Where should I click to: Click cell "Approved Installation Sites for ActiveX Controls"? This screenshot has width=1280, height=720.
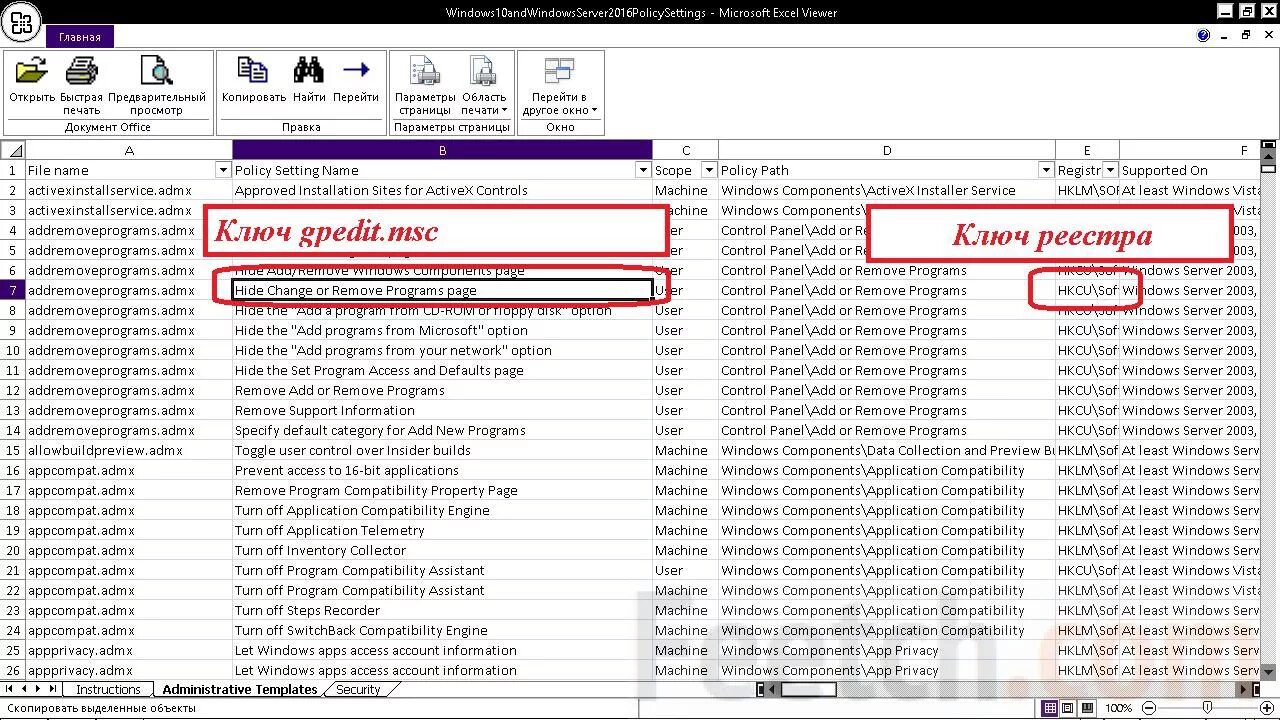pyautogui.click(x=442, y=190)
